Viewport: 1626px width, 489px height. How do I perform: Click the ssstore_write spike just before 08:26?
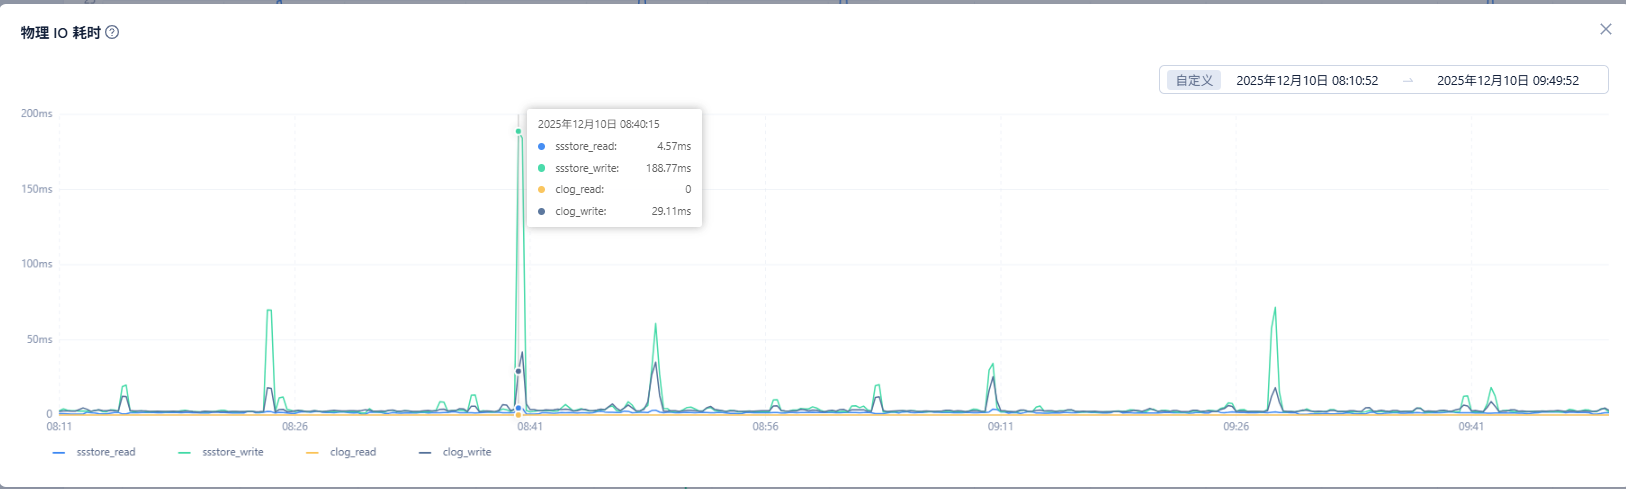point(269,311)
